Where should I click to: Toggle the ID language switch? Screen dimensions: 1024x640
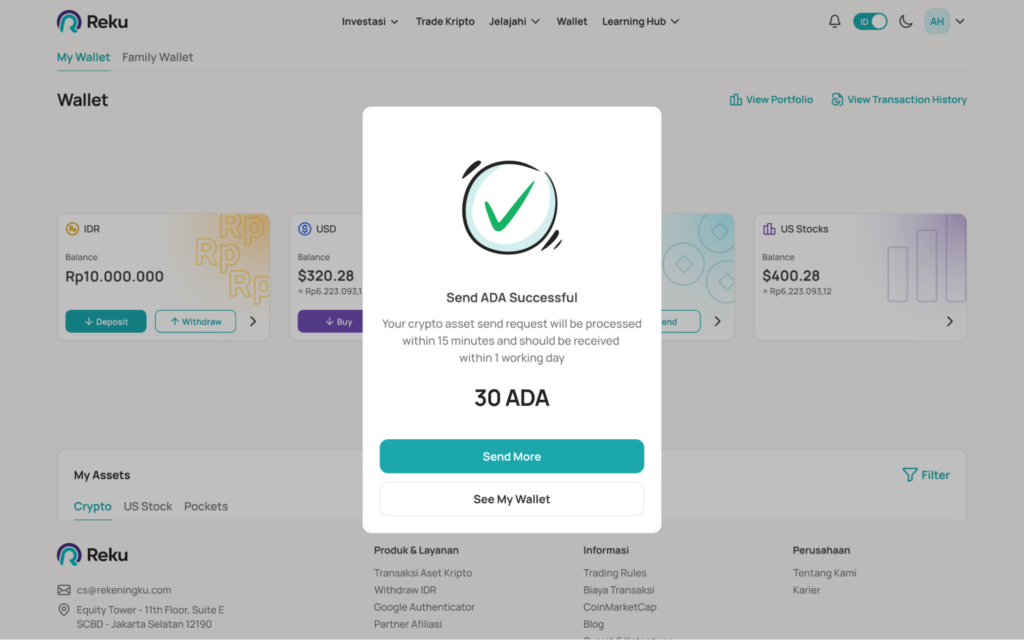(870, 21)
